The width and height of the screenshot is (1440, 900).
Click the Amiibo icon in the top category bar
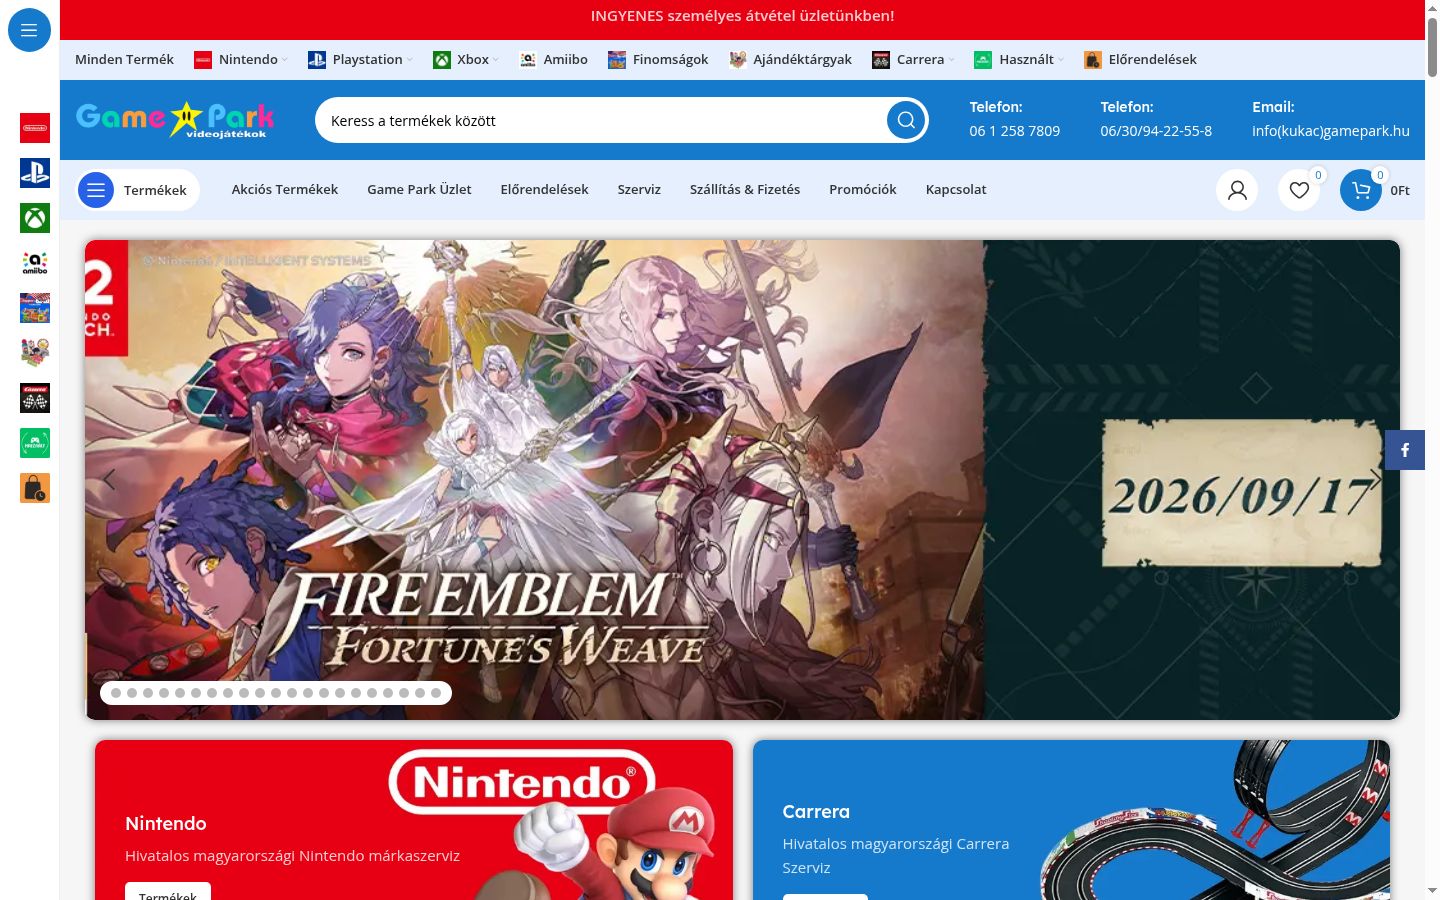click(528, 60)
